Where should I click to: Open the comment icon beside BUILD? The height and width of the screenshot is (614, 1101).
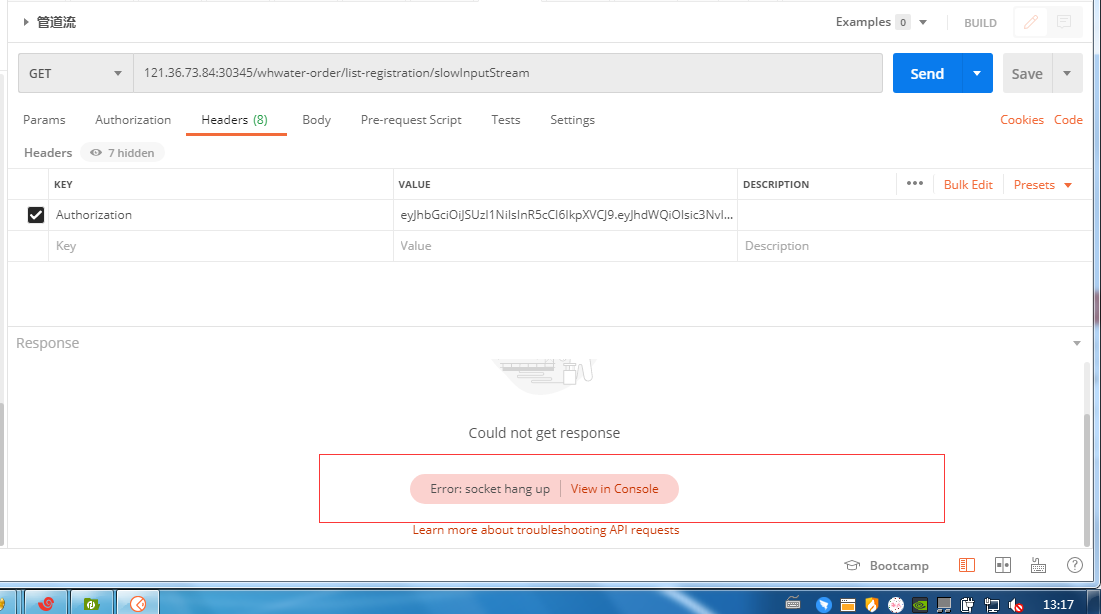click(1062, 22)
